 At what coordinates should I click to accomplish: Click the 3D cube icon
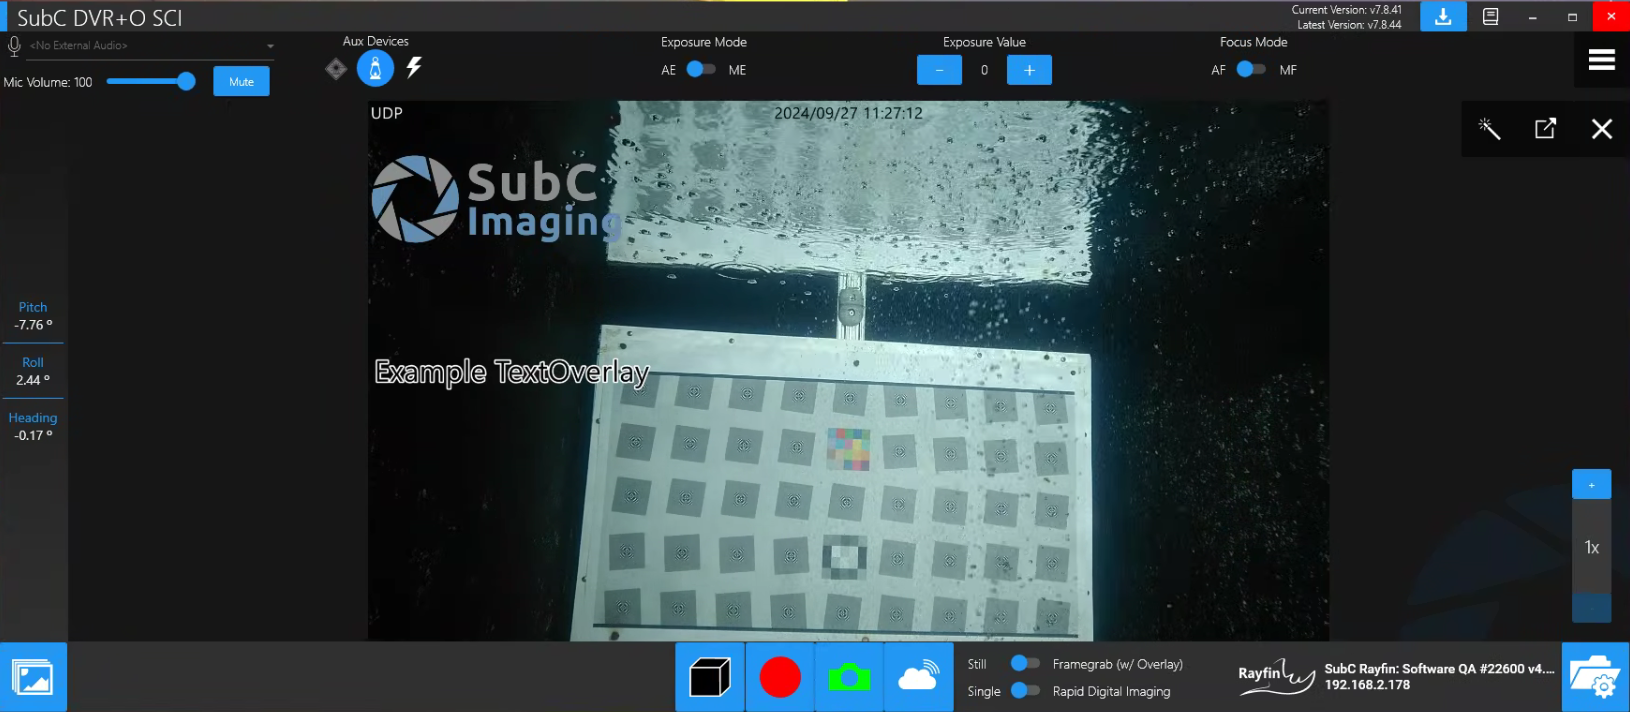coord(710,677)
